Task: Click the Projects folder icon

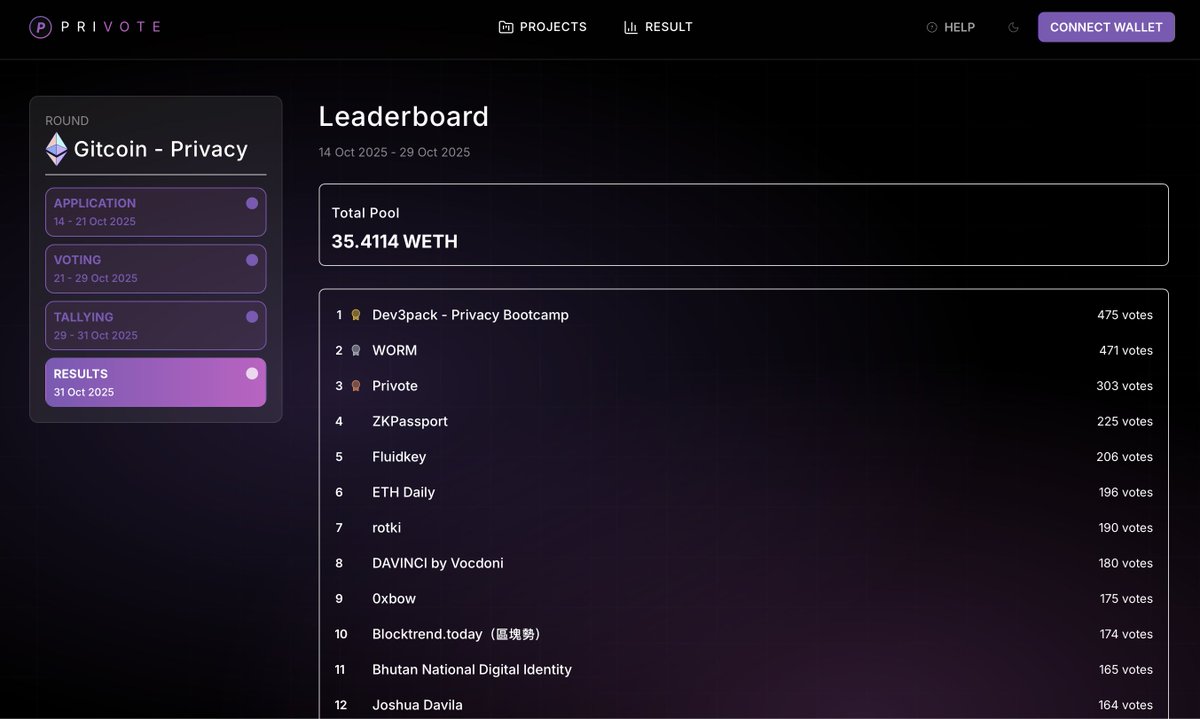Action: coord(506,27)
